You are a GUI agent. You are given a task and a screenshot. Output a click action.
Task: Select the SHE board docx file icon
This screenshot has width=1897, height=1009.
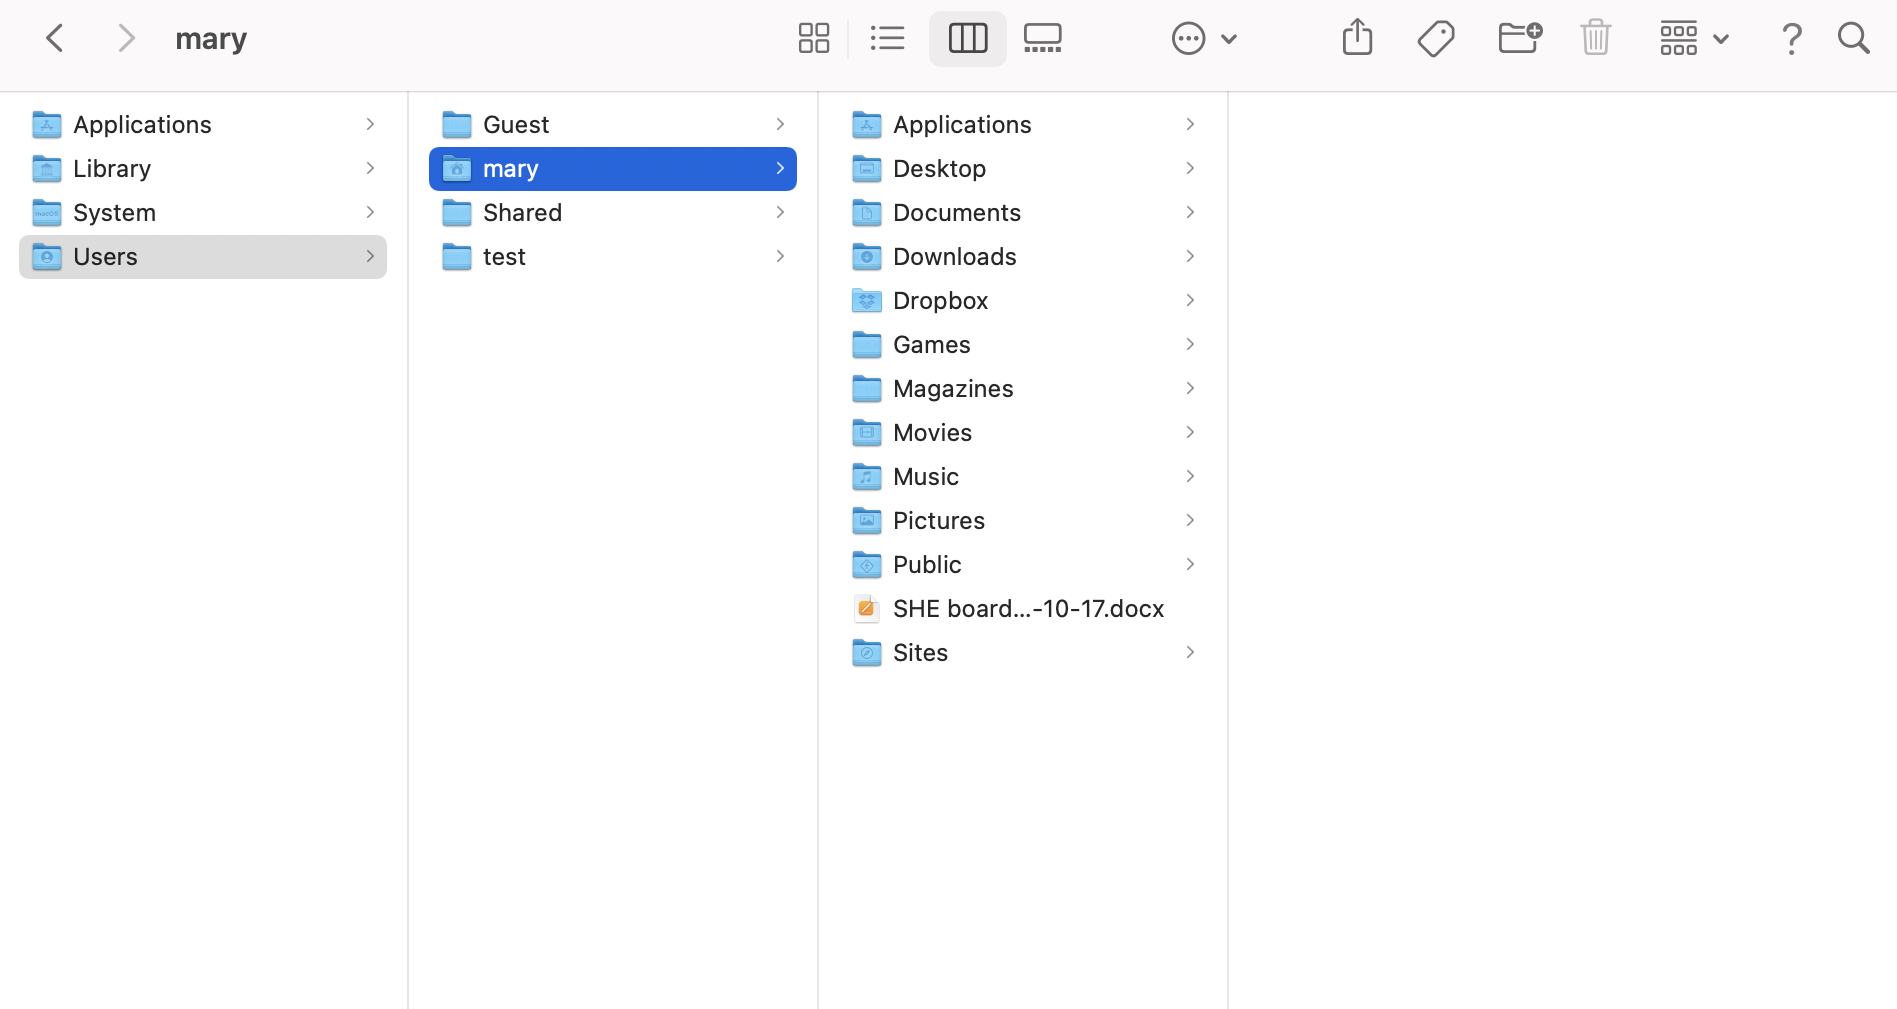(867, 608)
